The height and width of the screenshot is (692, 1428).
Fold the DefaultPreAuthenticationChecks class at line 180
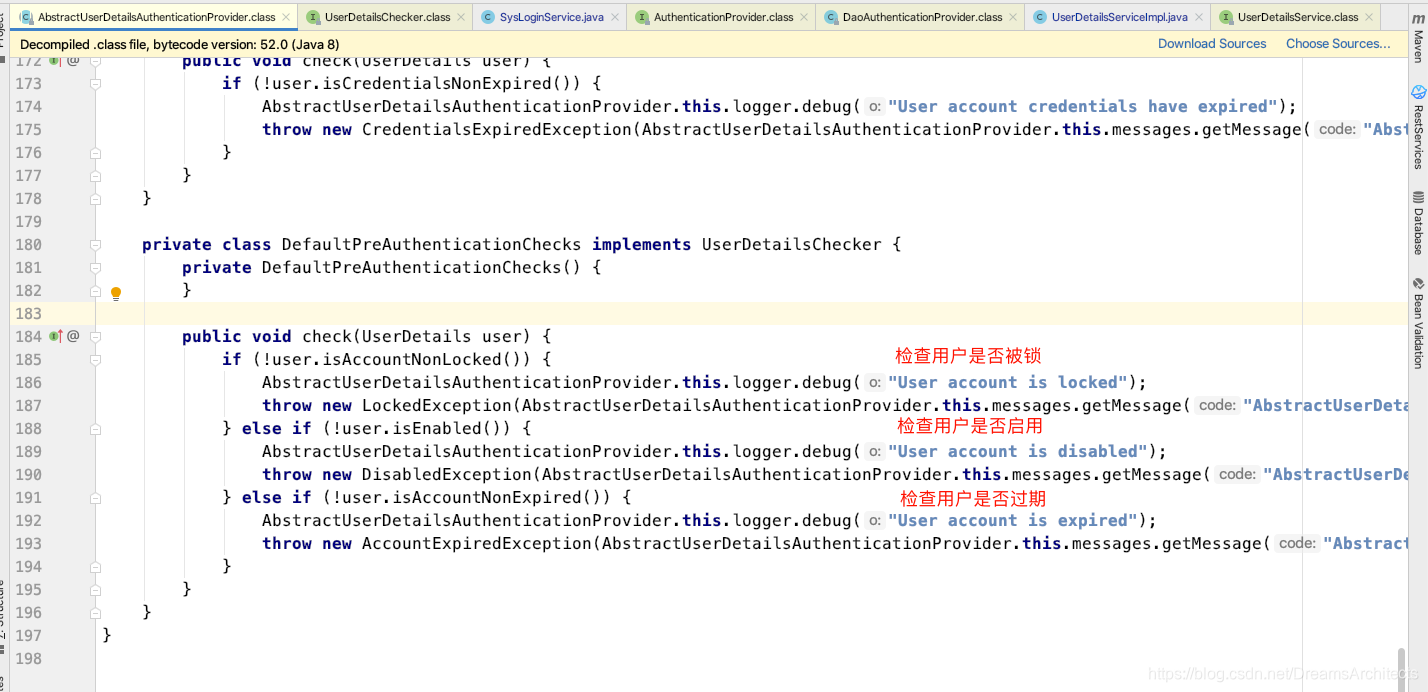(96, 245)
